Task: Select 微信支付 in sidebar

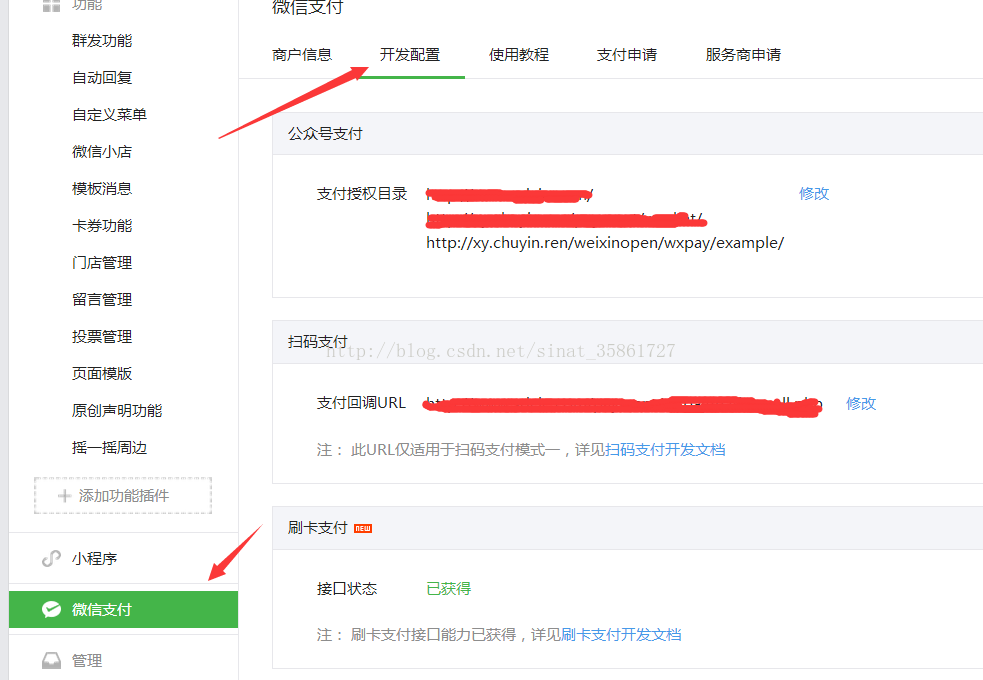Action: (x=124, y=609)
